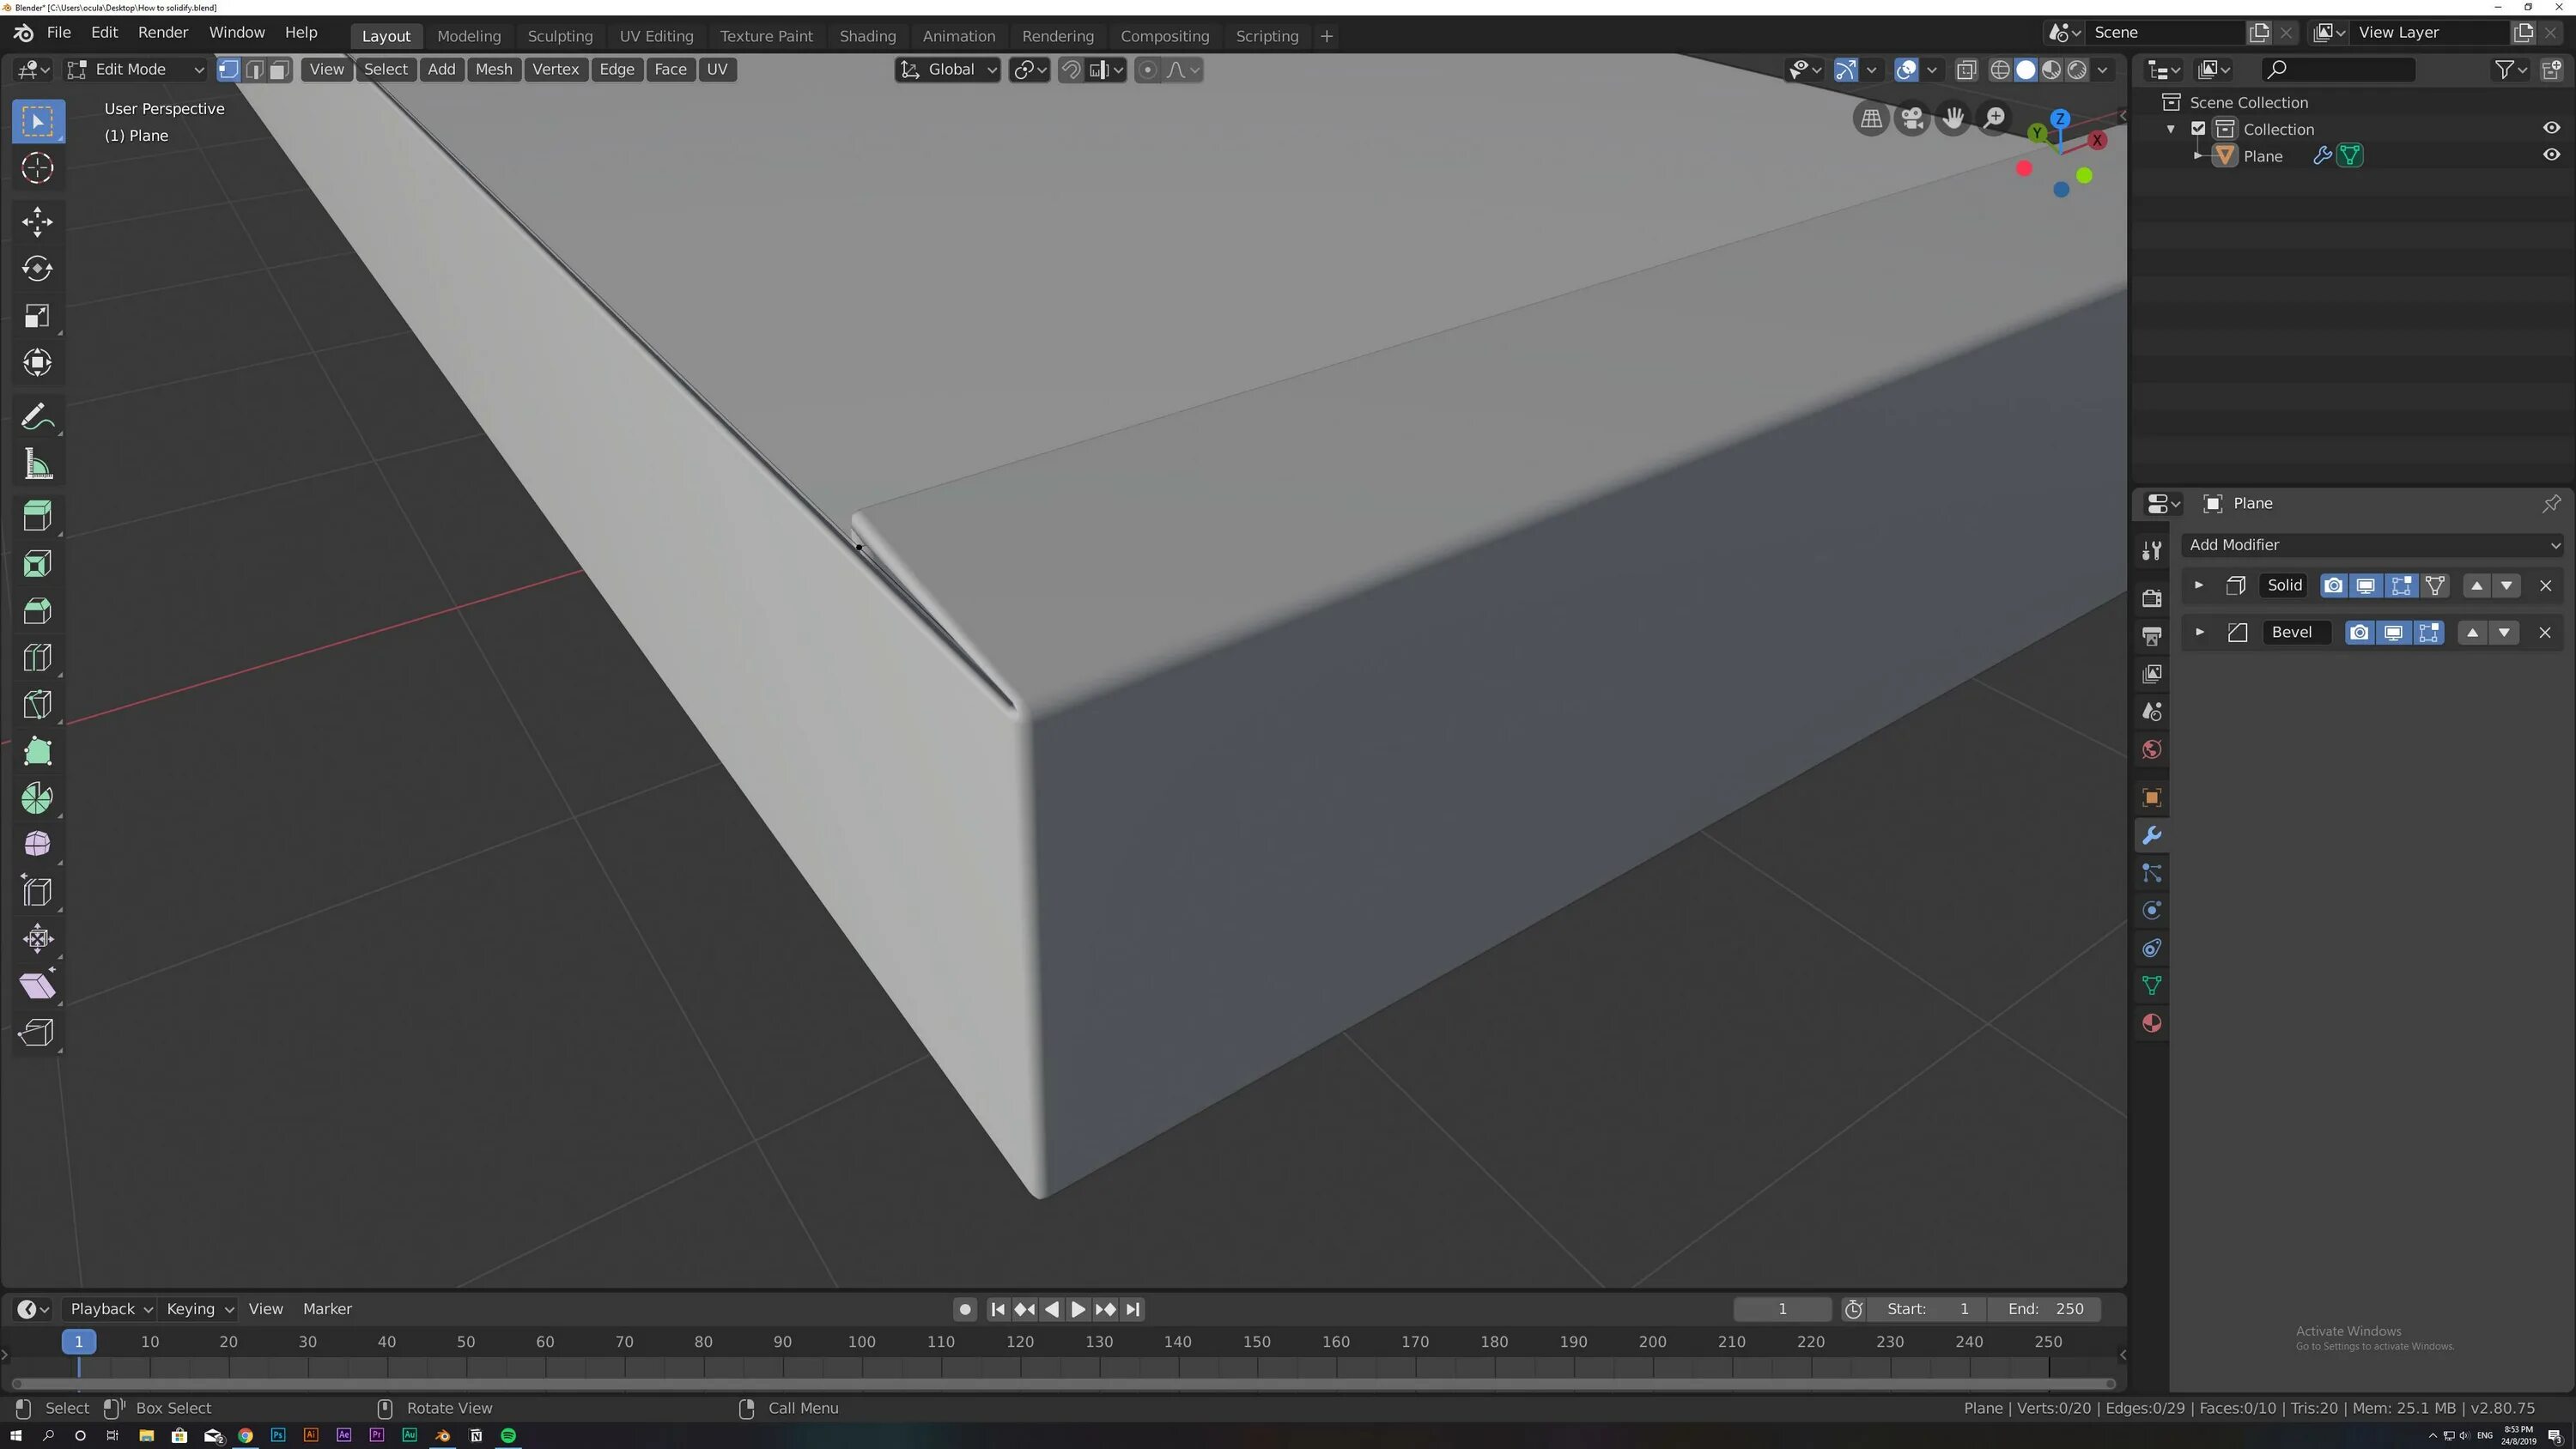Image resolution: width=2576 pixels, height=1449 pixels.
Task: Select the Cursor tool in toolbar
Action: 37,168
